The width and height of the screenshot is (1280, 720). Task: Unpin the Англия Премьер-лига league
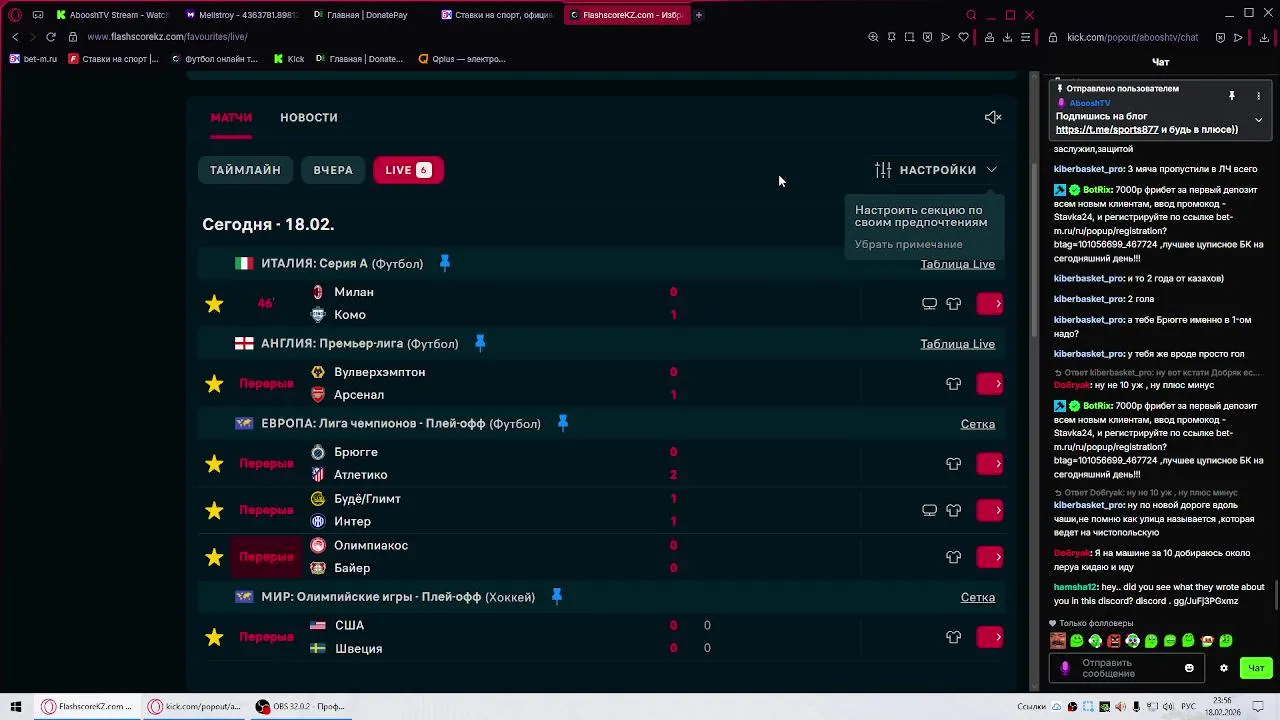click(x=480, y=343)
